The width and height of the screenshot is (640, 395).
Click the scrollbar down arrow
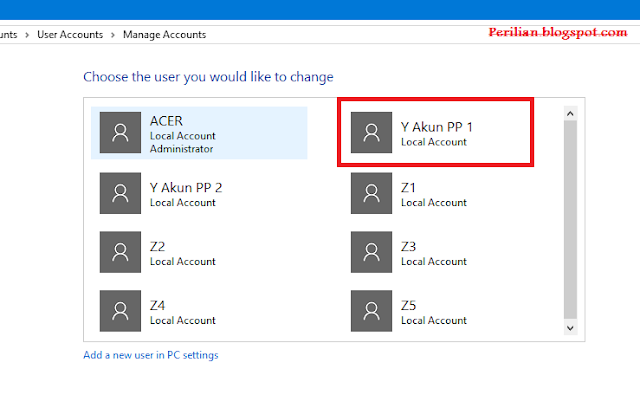click(570, 328)
